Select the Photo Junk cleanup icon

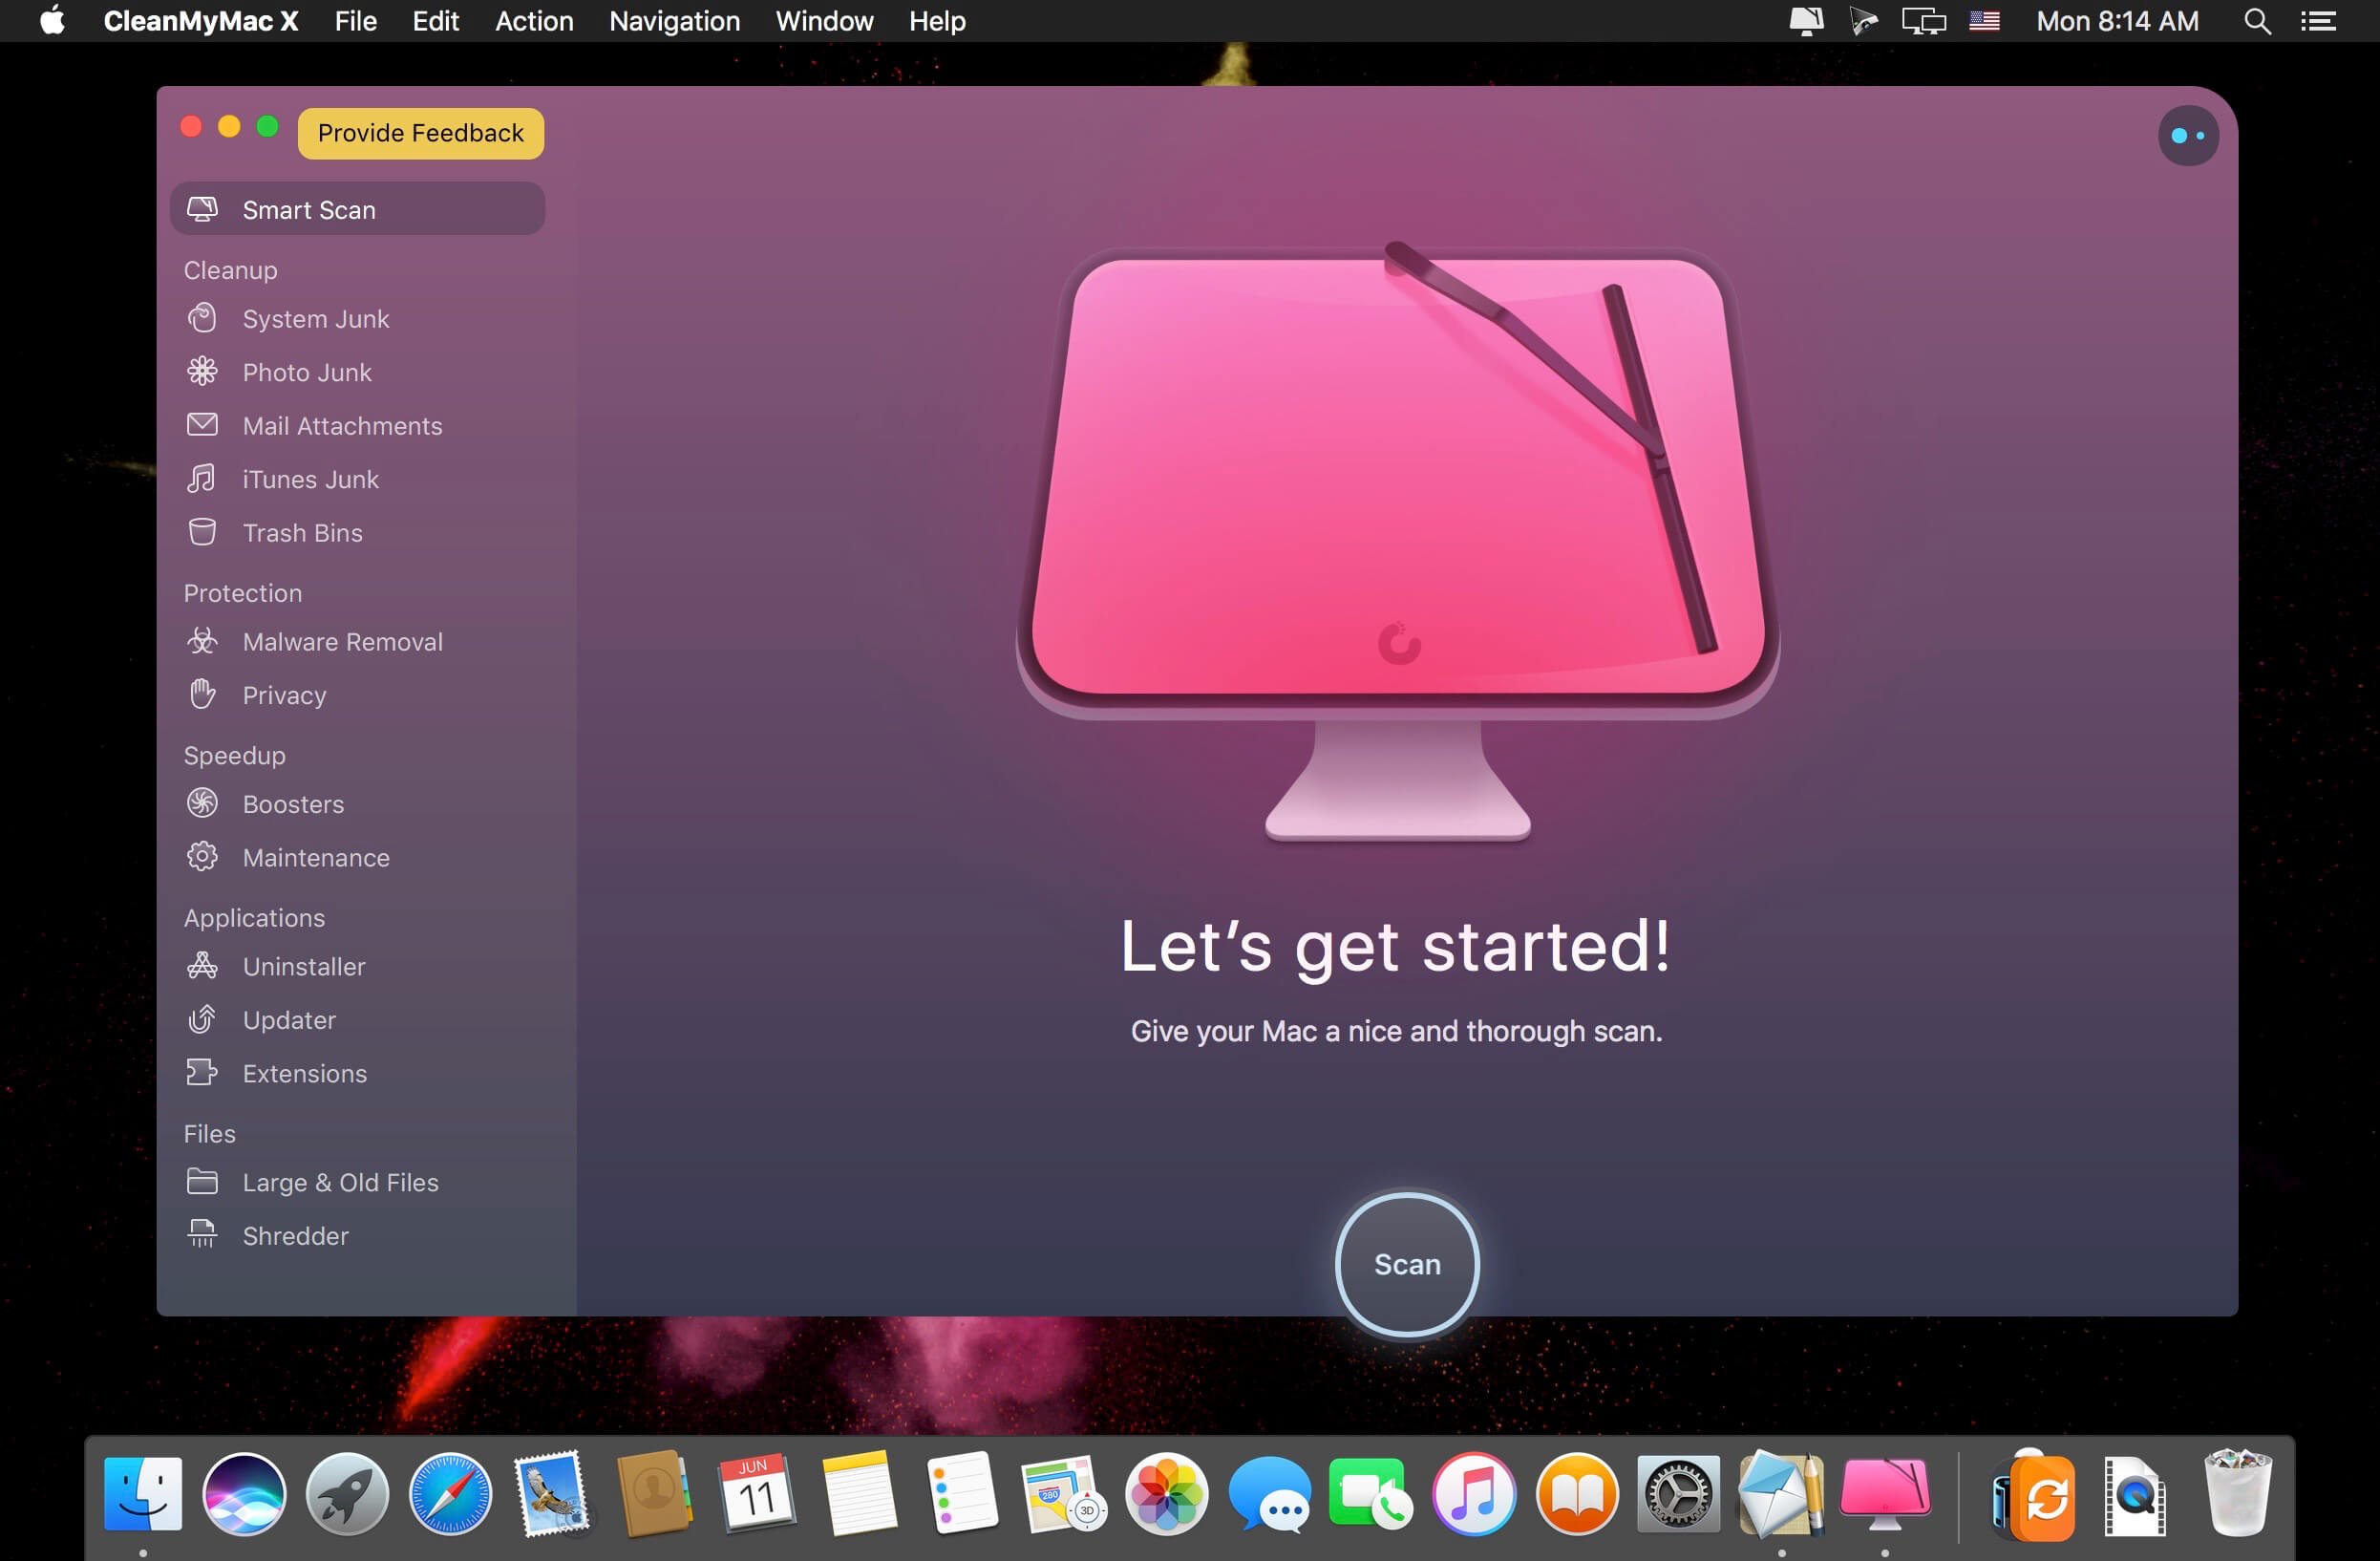(203, 371)
